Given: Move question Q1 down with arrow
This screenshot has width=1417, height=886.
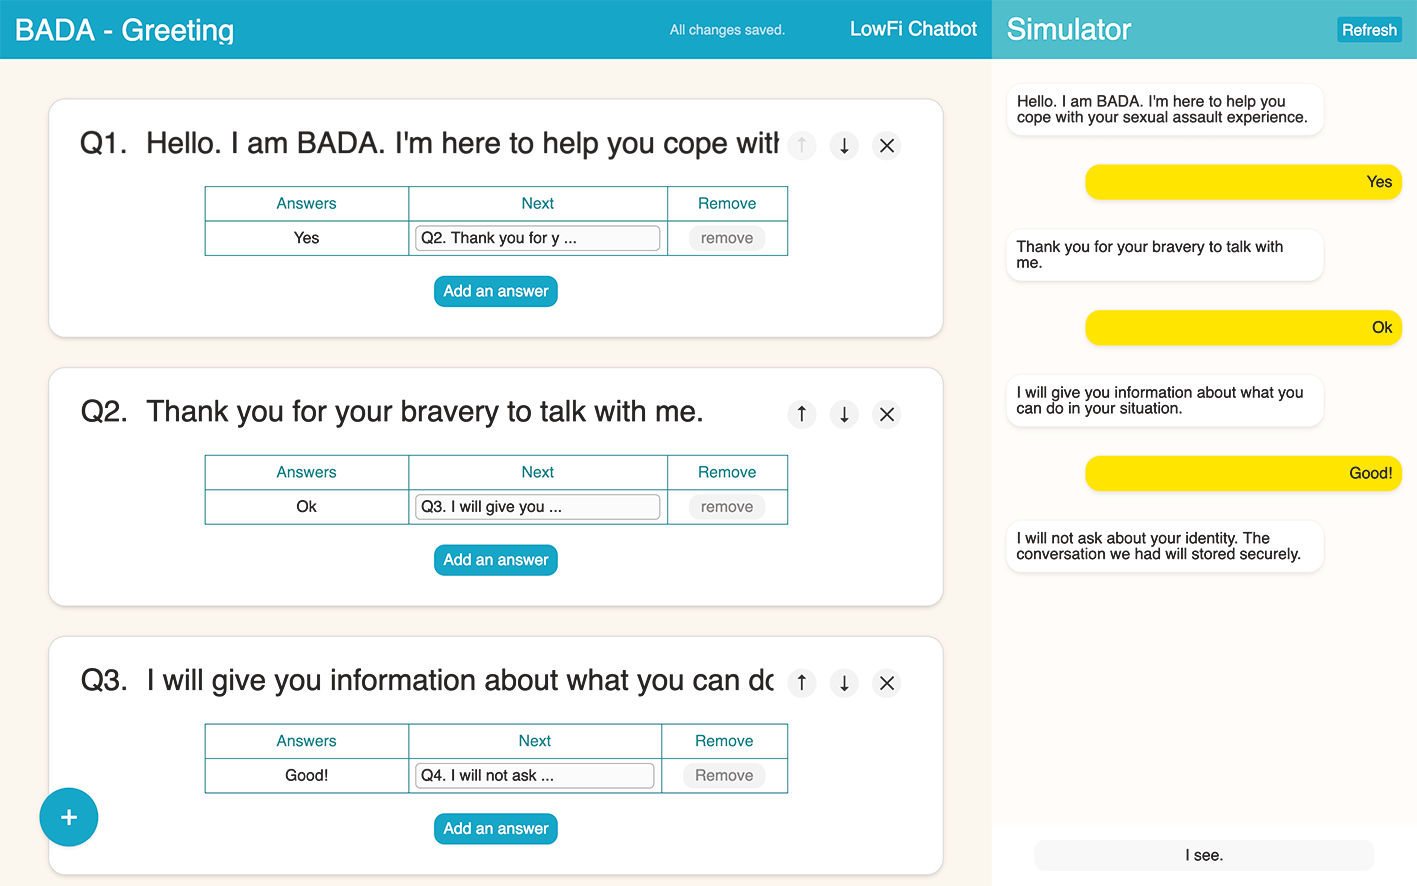Looking at the screenshot, I should tap(844, 146).
